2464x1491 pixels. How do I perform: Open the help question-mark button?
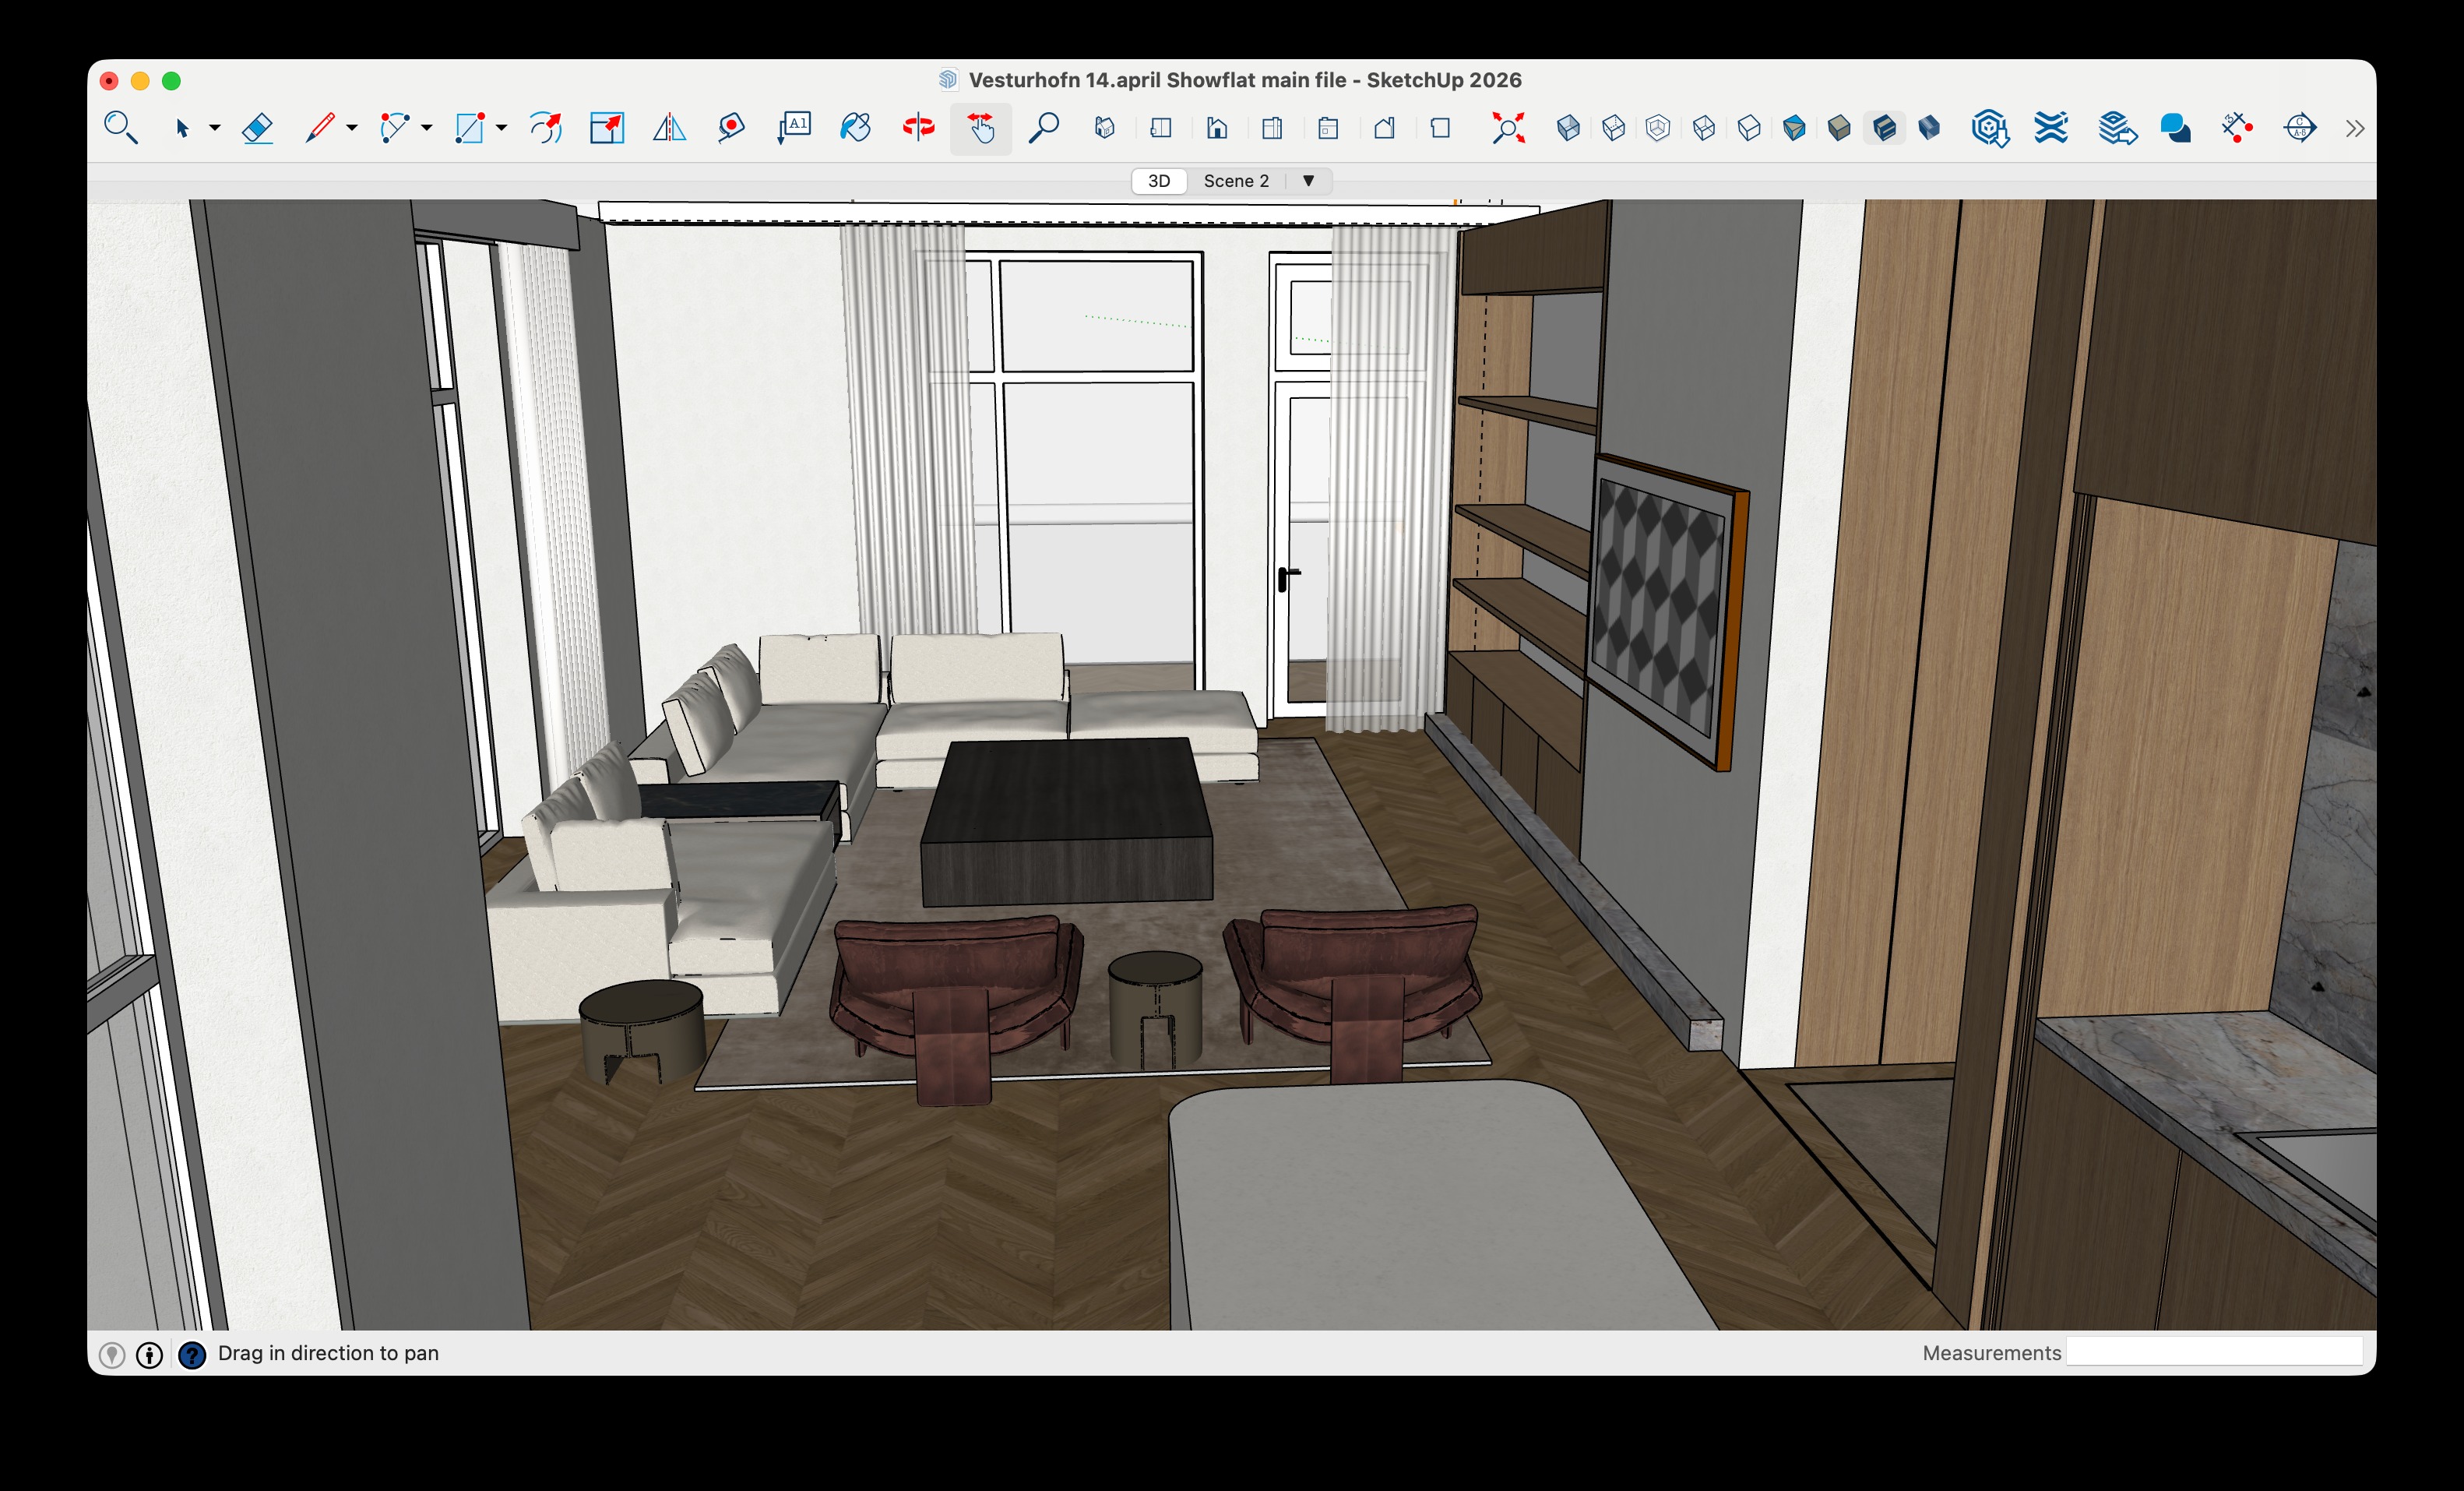pyautogui.click(x=192, y=1354)
